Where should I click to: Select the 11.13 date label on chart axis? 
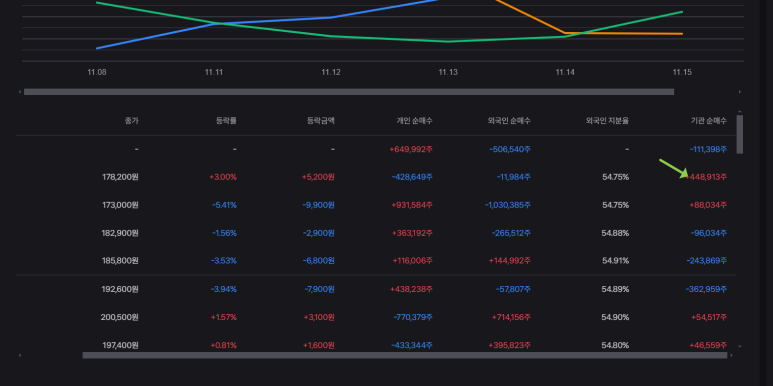(x=448, y=72)
